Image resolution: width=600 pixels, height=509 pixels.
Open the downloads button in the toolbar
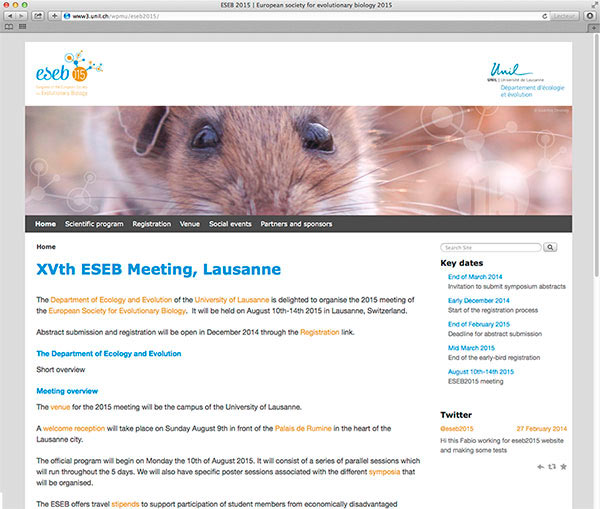tap(590, 16)
